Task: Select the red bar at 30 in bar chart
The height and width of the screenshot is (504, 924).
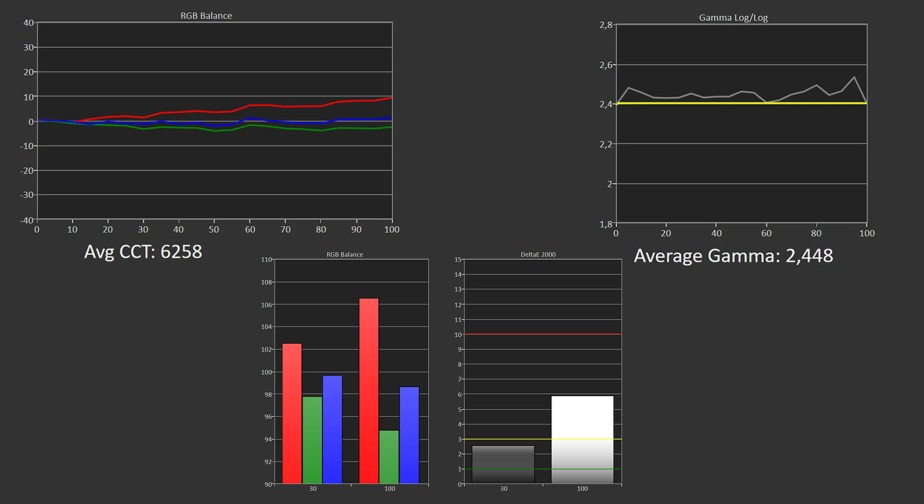Action: 292,414
